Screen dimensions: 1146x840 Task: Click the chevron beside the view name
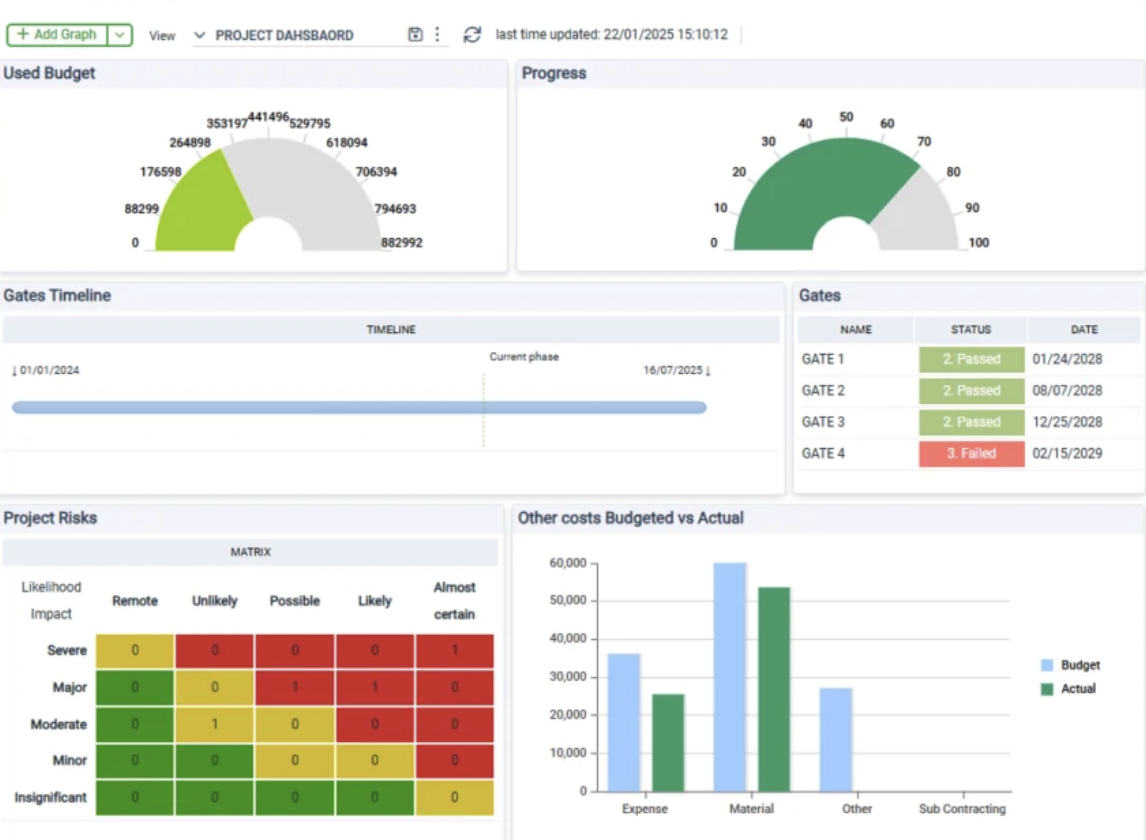click(199, 35)
